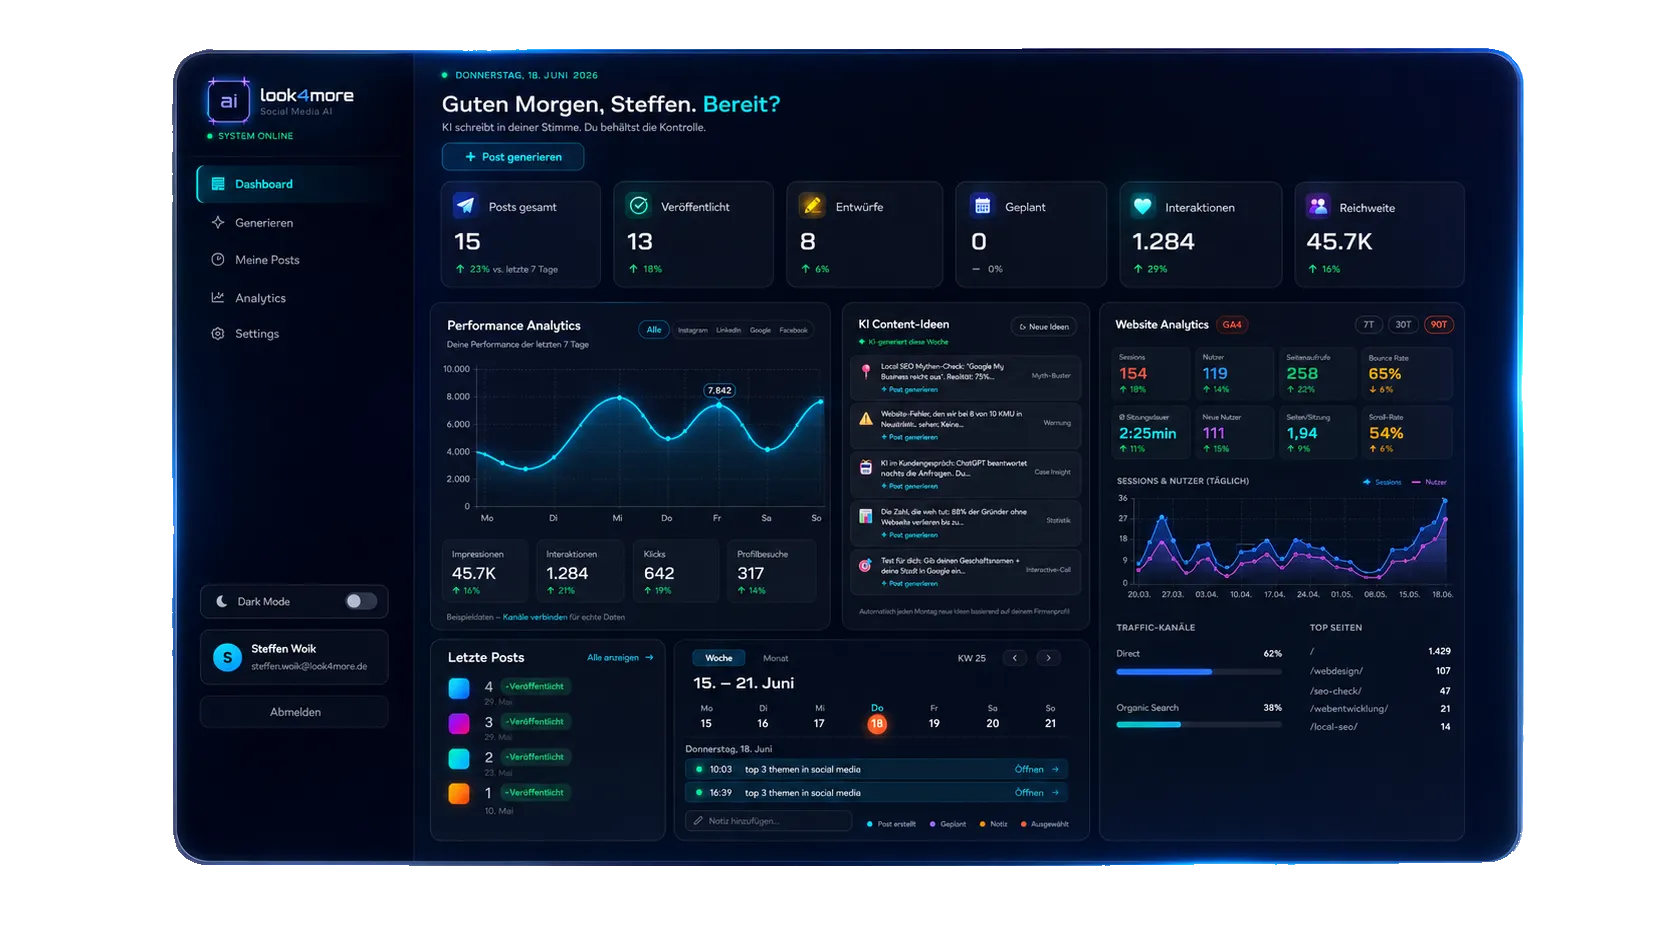Screen dimensions: 1672x941
Task: Click Öffnen on the 10:03 entry
Action: pos(1037,770)
